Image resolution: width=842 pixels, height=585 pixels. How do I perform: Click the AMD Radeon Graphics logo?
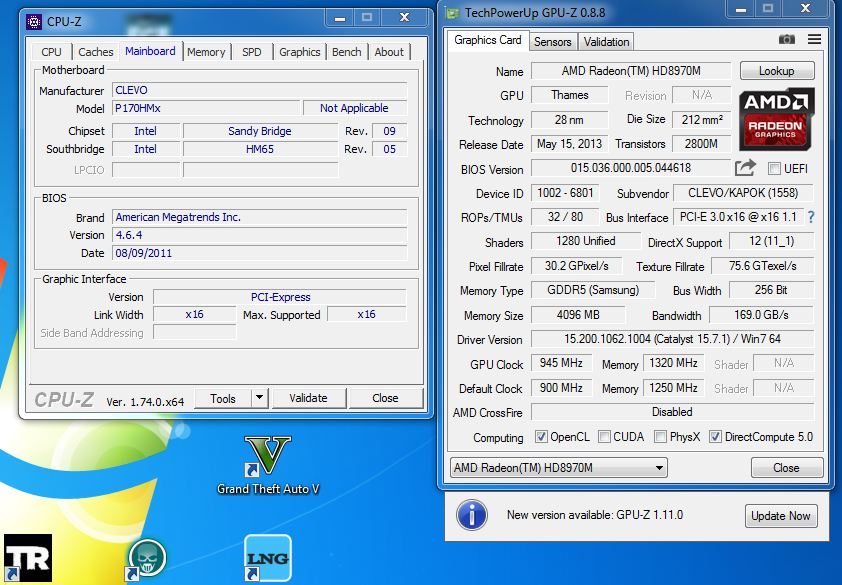coord(776,119)
